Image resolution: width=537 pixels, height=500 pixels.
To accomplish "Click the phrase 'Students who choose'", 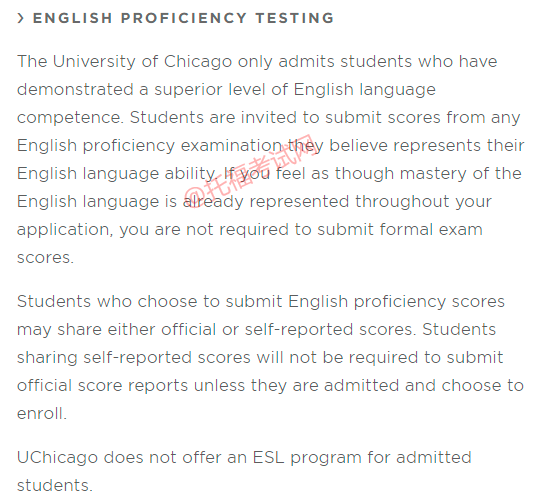I will 107,302.
